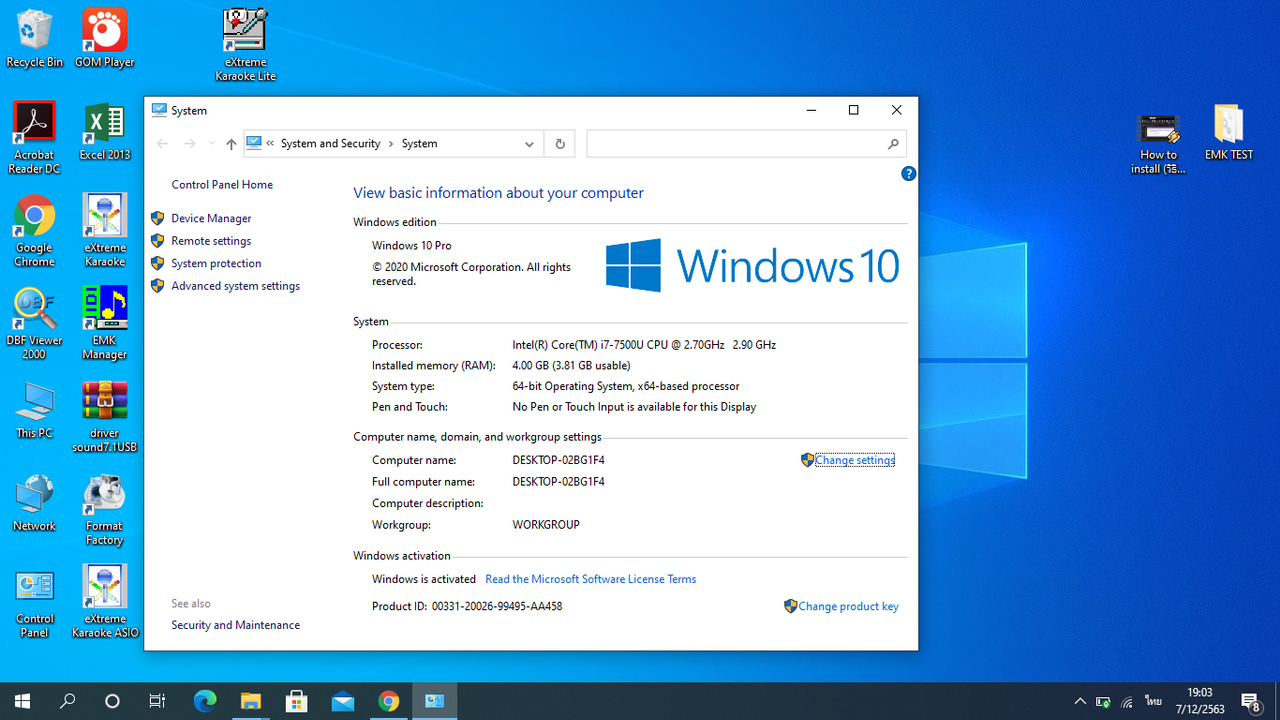
Task: Refresh the System control panel page
Action: 560,144
